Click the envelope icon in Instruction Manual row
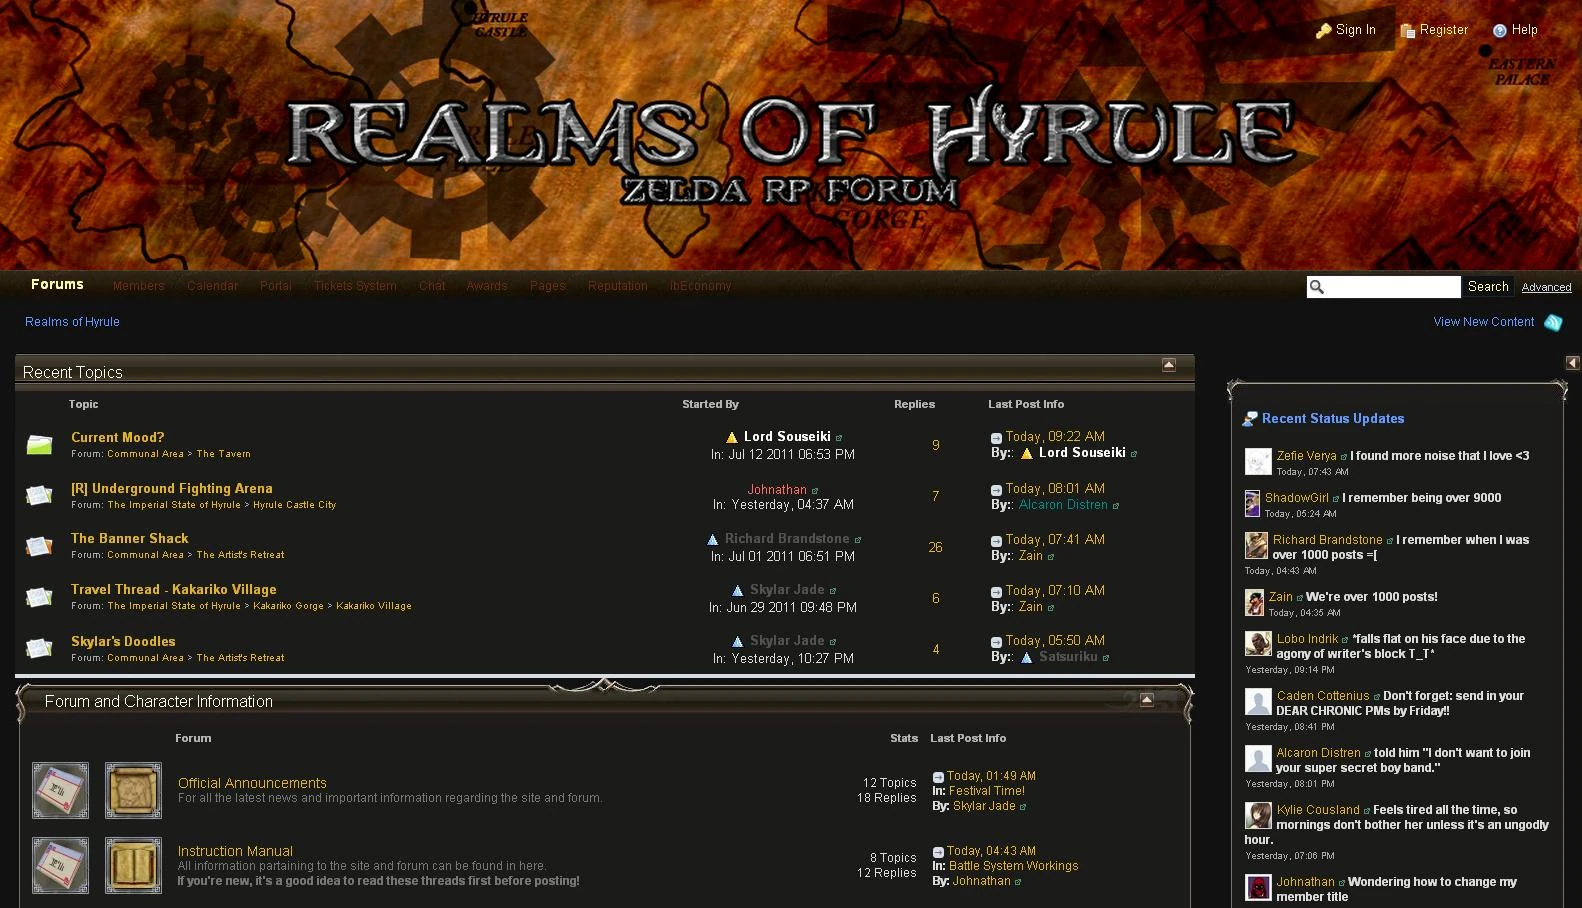The height and width of the screenshot is (908, 1582). click(60, 865)
